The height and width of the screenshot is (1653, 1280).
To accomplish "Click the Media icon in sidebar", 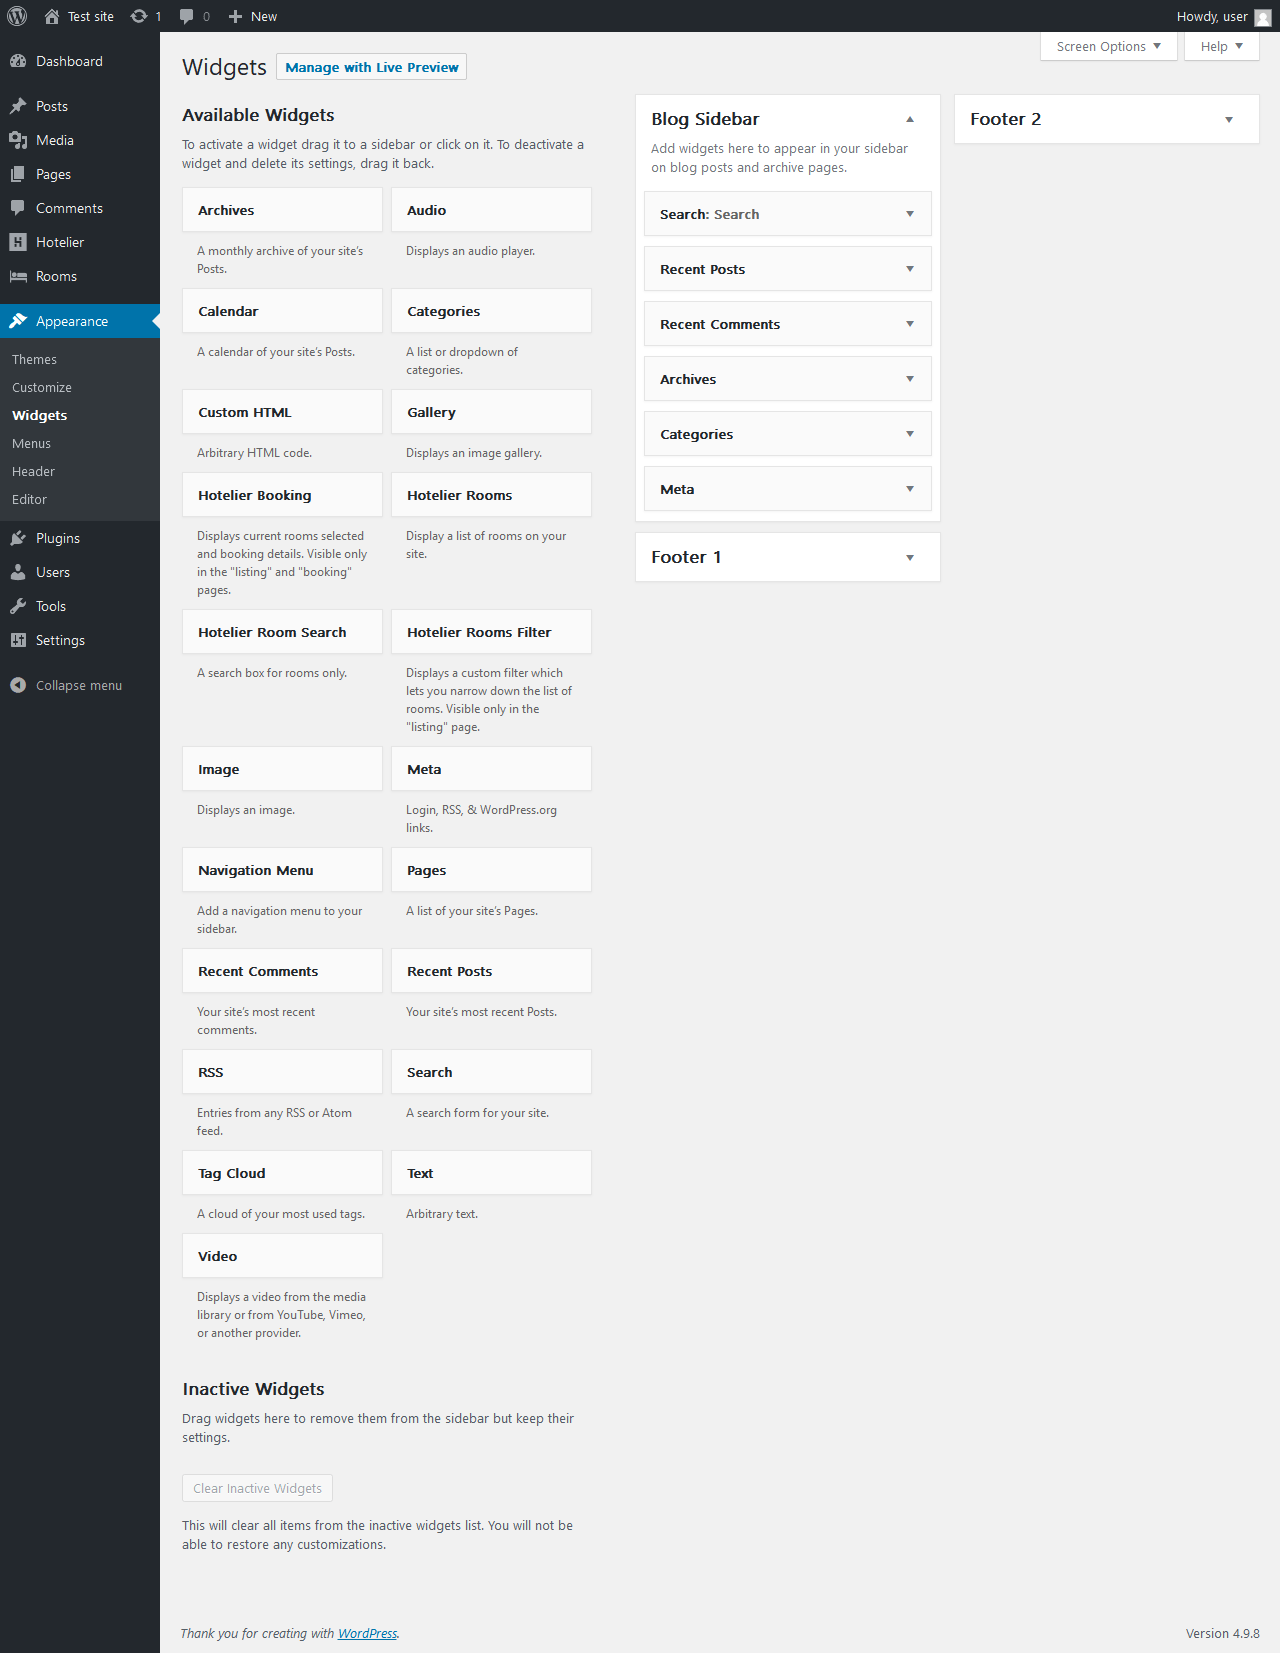I will [x=18, y=140].
